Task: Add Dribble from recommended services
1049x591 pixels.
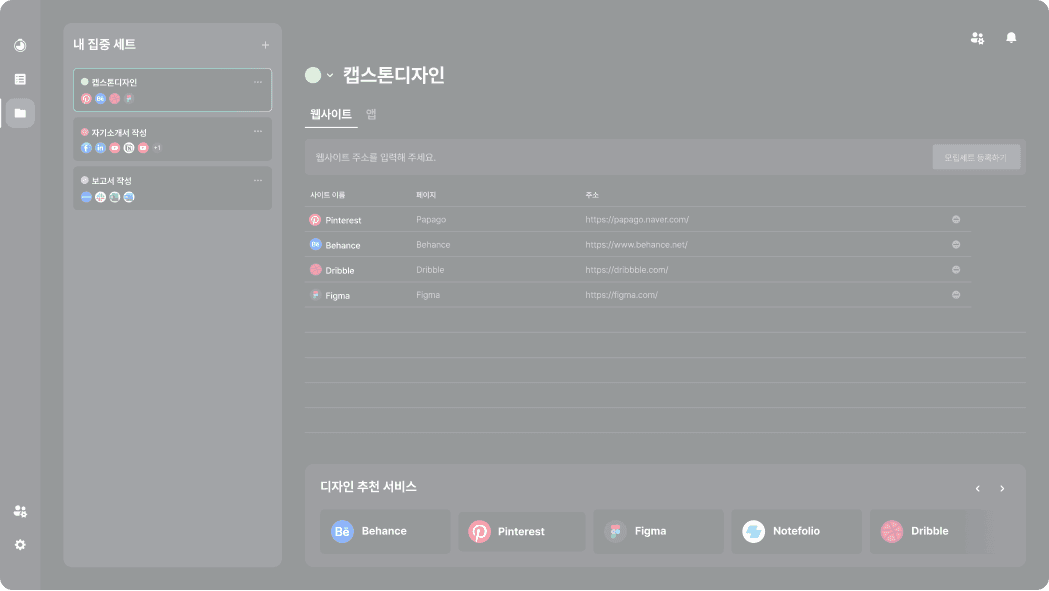Action: point(929,531)
